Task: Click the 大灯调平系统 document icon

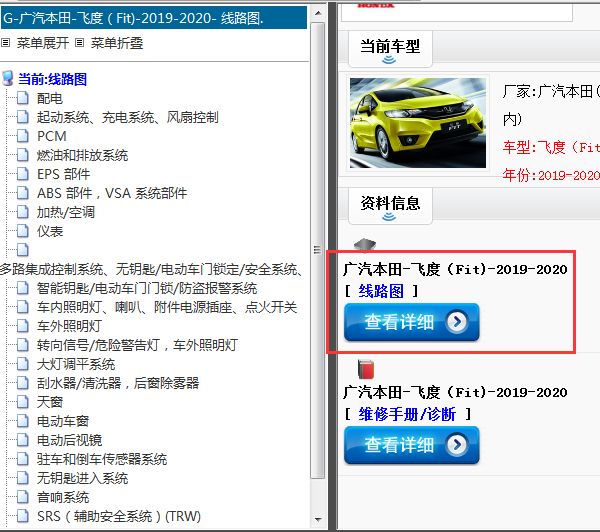Action: pos(23,364)
